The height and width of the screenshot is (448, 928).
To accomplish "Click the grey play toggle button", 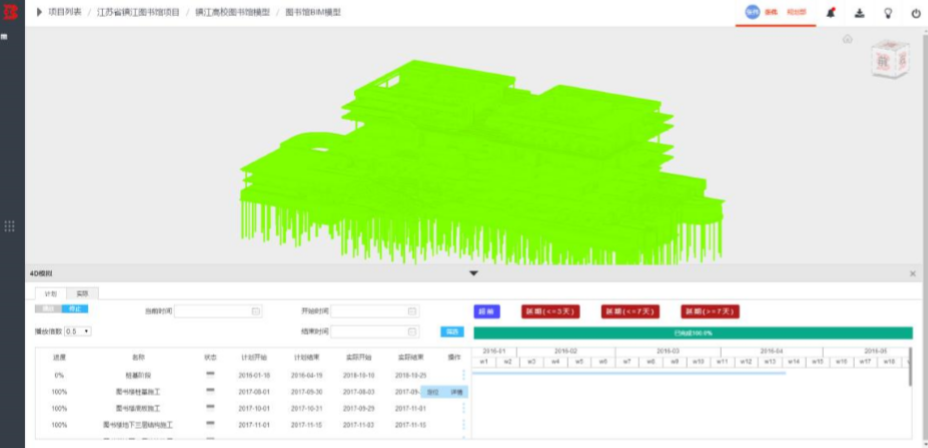I will pyautogui.click(x=48, y=309).
